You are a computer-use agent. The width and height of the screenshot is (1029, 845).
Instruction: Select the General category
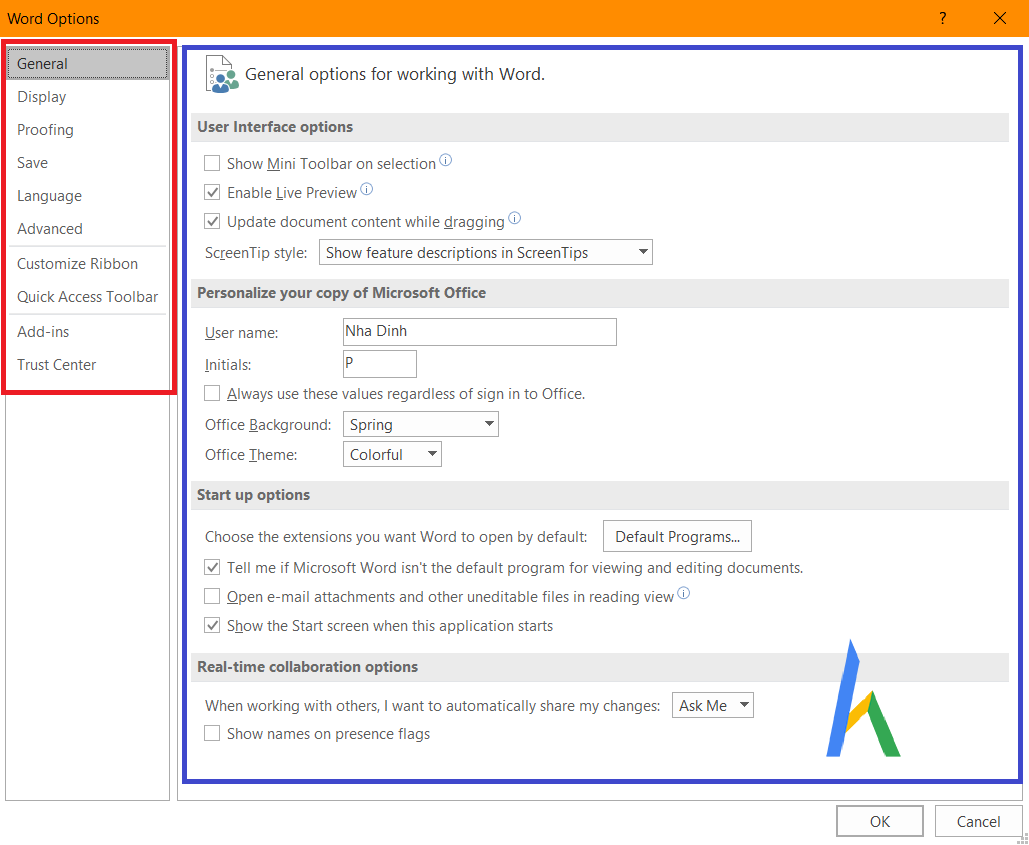87,64
